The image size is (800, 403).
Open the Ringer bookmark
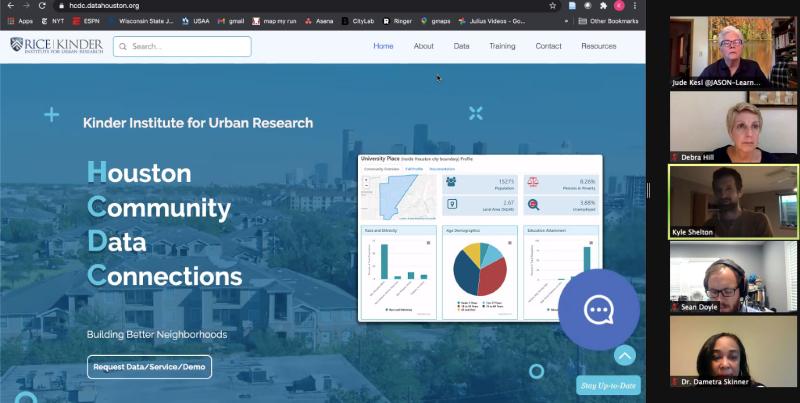coord(397,21)
